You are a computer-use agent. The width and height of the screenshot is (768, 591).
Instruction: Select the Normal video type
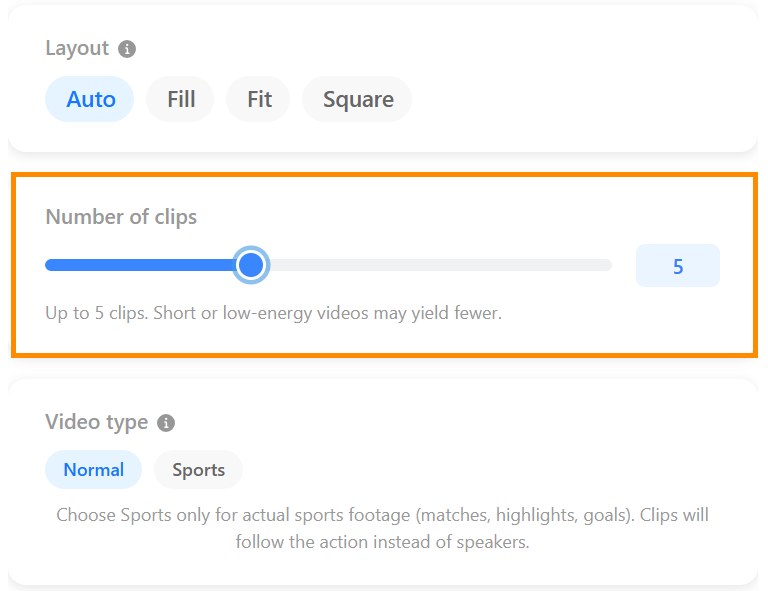[94, 470]
